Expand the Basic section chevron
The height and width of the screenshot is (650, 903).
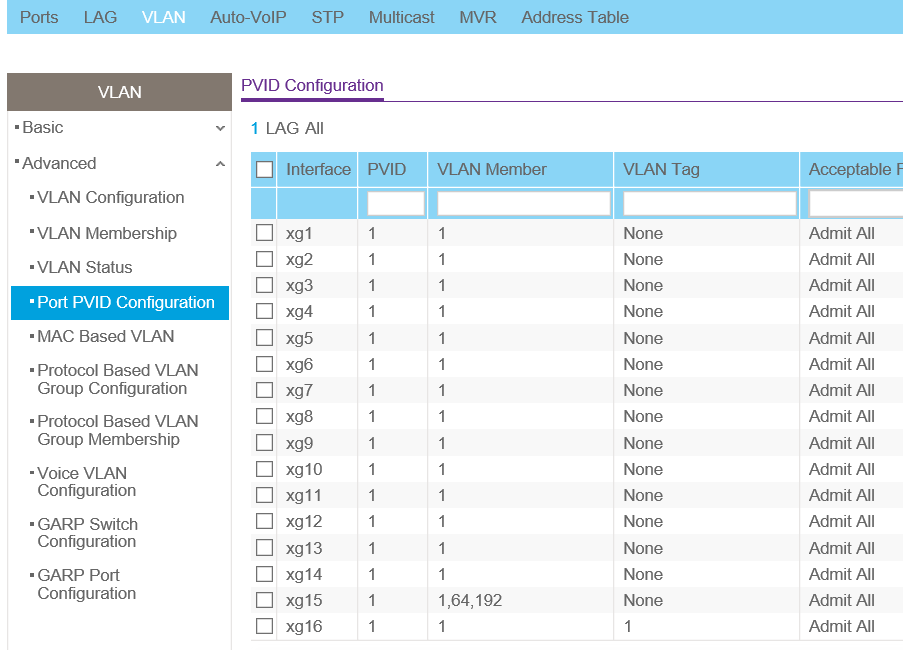coord(220,128)
